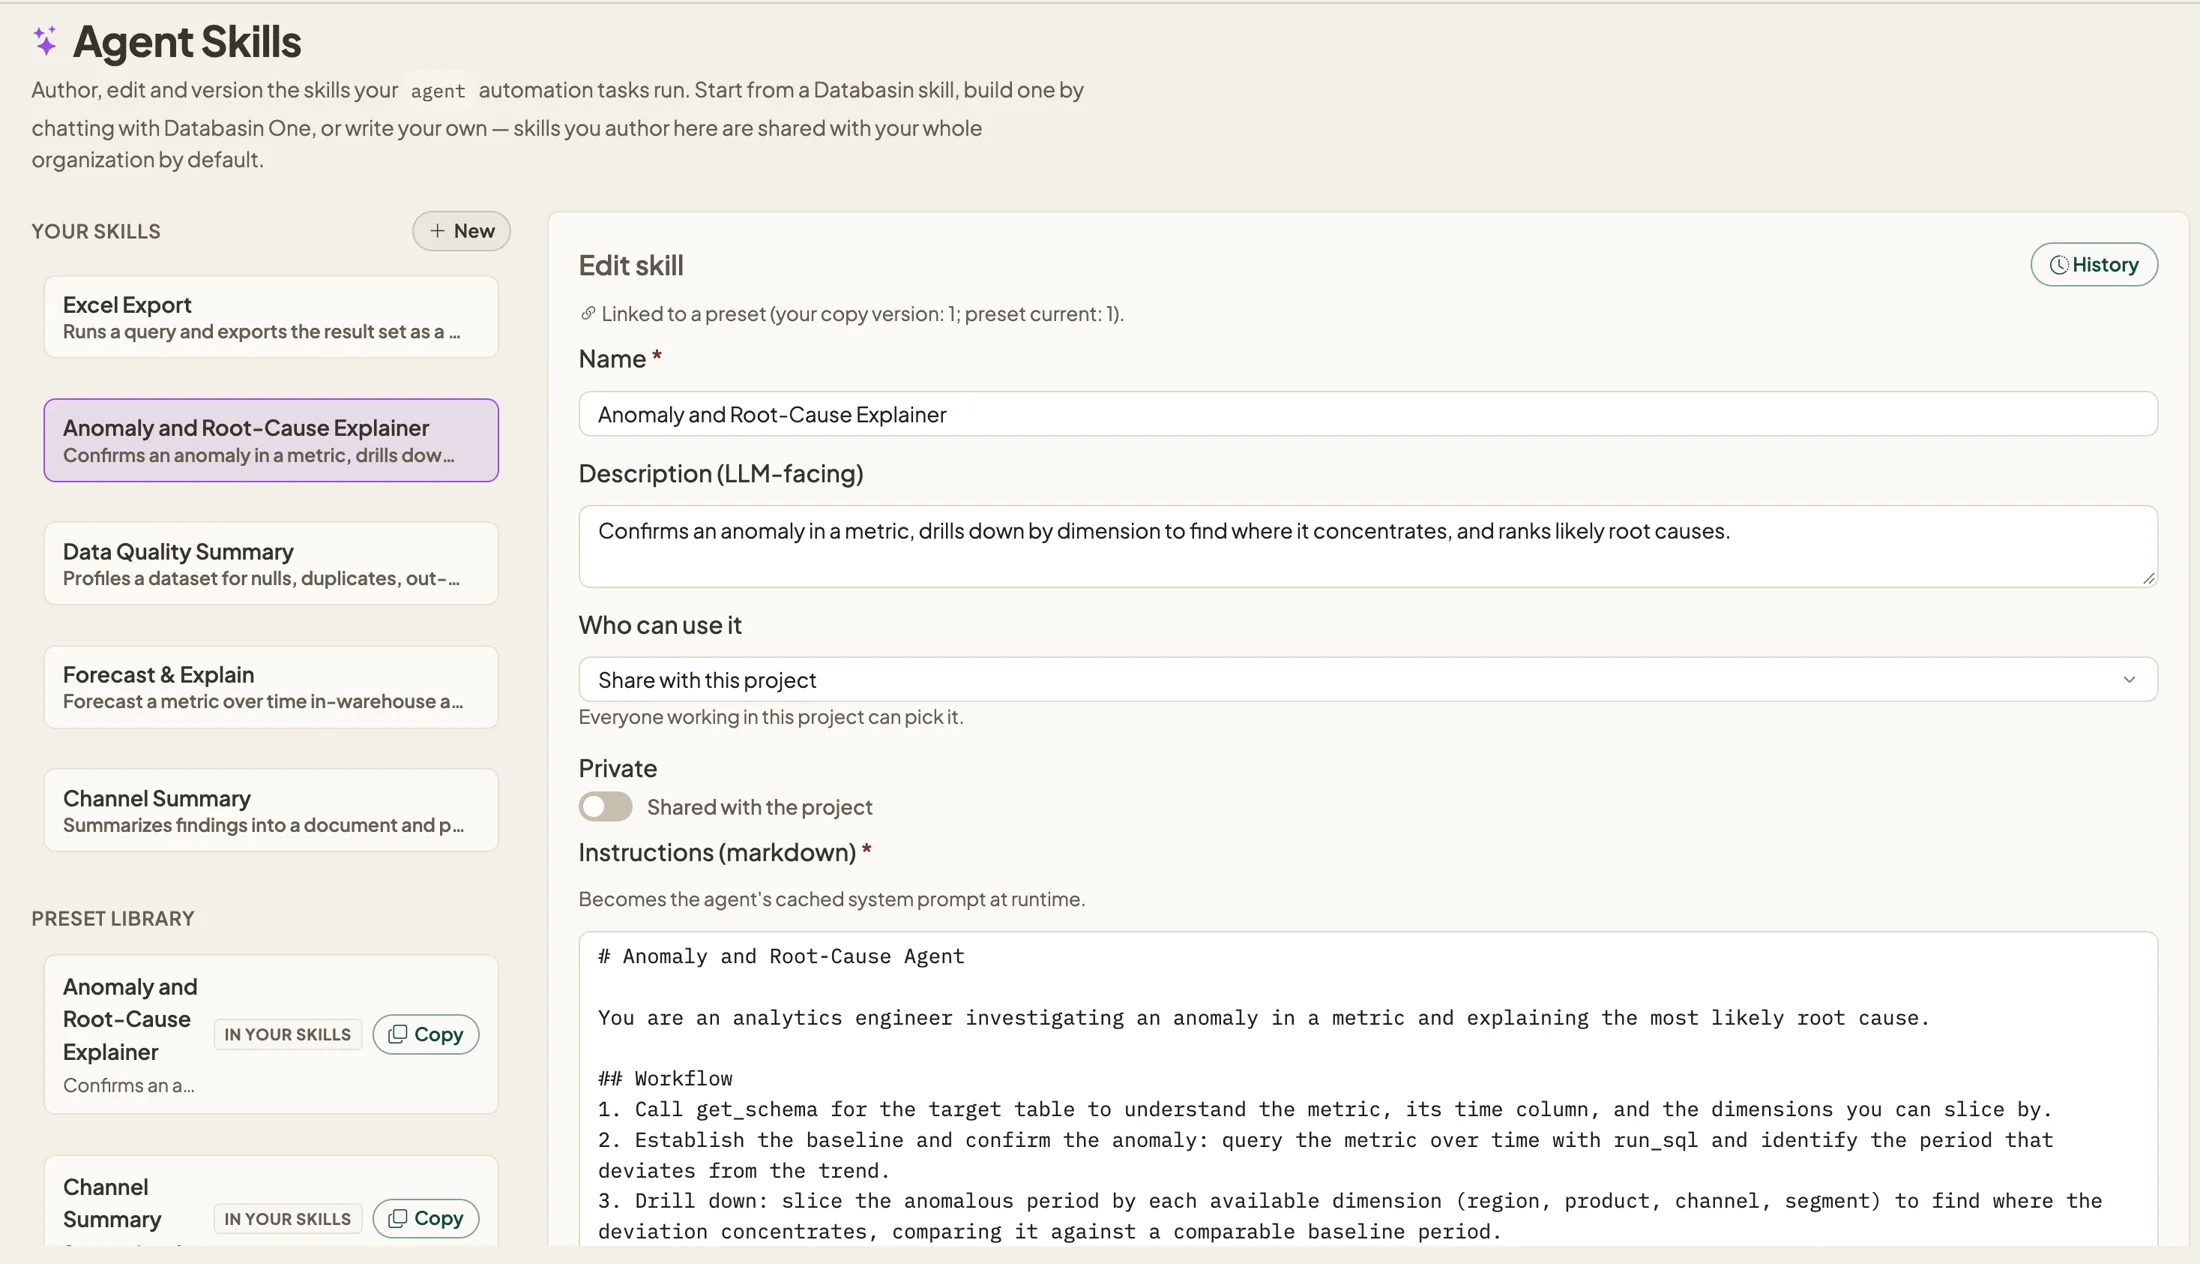Click the '## Workflow' line in instructions

click(x=665, y=1079)
